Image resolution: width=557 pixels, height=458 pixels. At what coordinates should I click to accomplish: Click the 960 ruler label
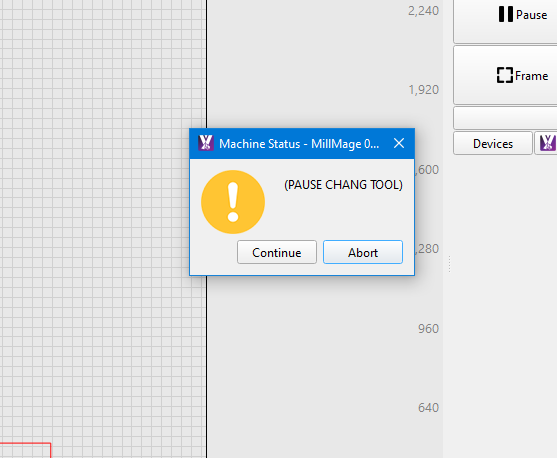point(428,329)
